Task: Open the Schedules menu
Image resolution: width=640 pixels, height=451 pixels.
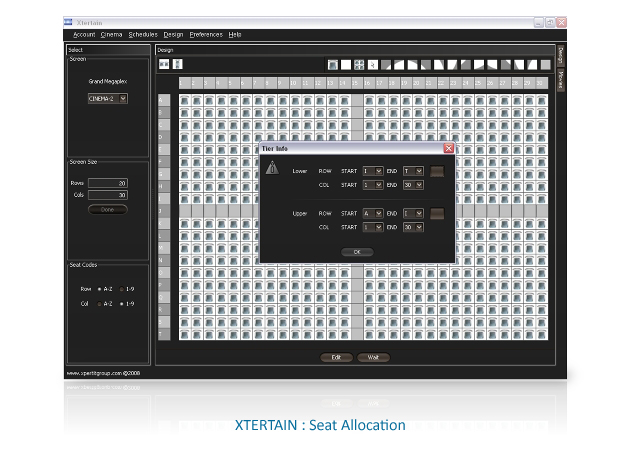Action: pos(143,35)
